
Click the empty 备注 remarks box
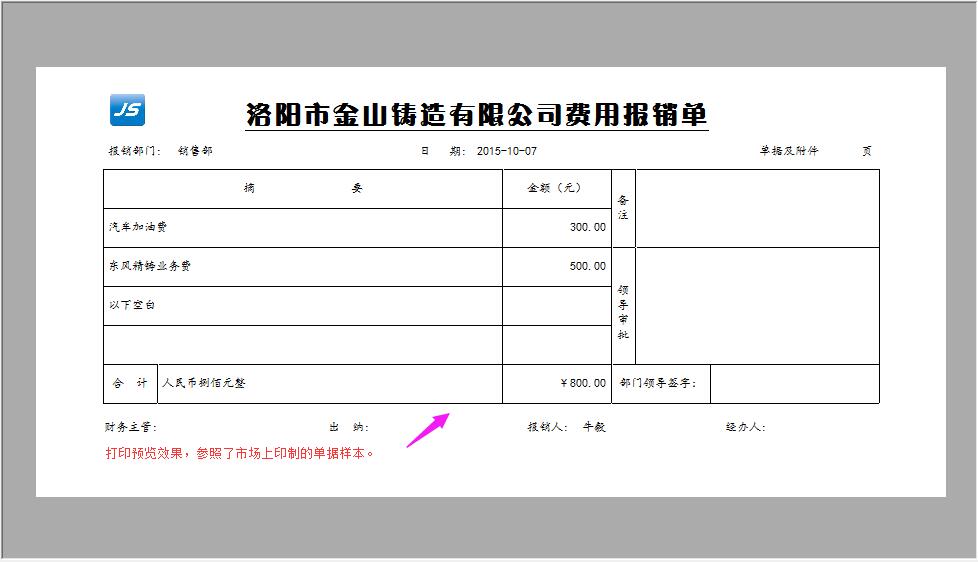757,208
